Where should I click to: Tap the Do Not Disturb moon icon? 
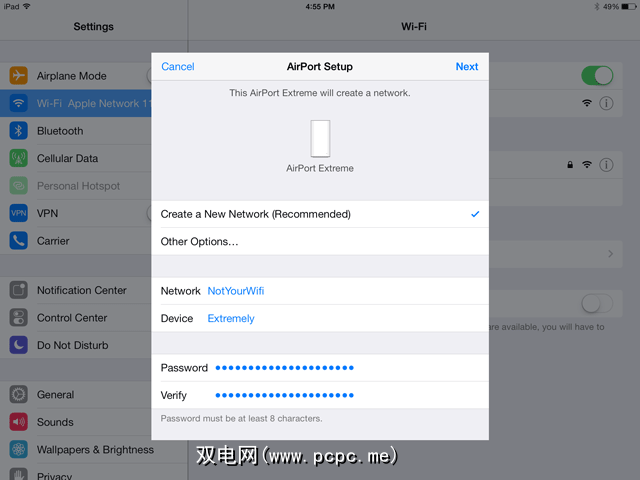(x=18, y=345)
